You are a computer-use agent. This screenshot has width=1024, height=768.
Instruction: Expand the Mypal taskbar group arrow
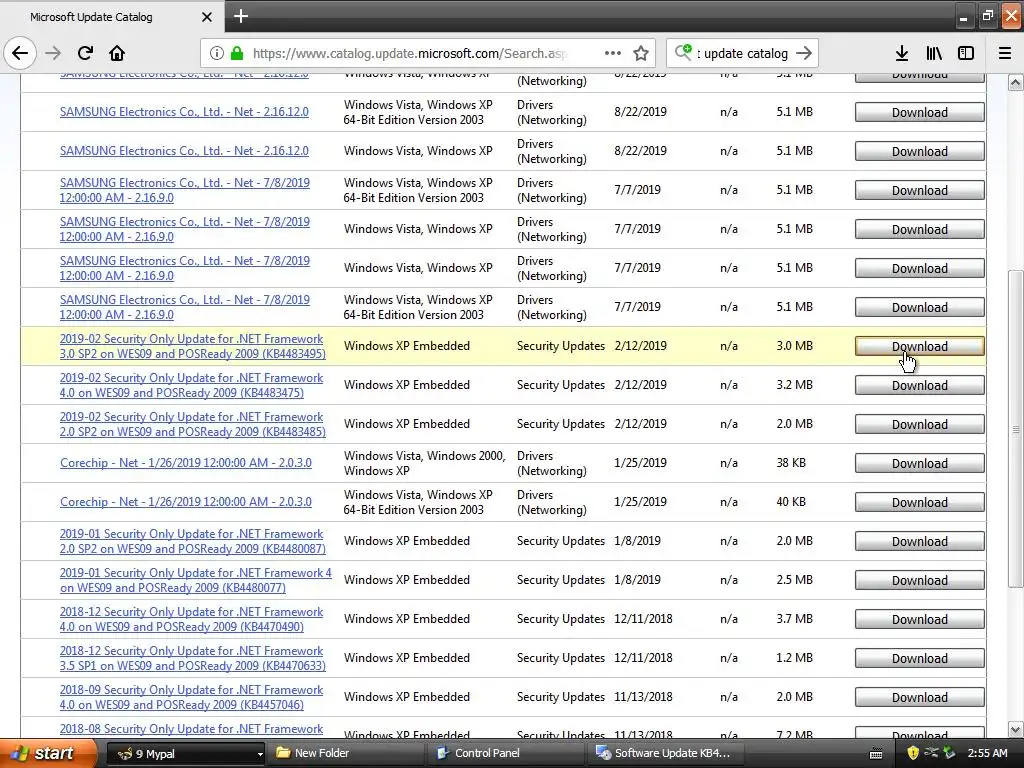pyautogui.click(x=259, y=754)
